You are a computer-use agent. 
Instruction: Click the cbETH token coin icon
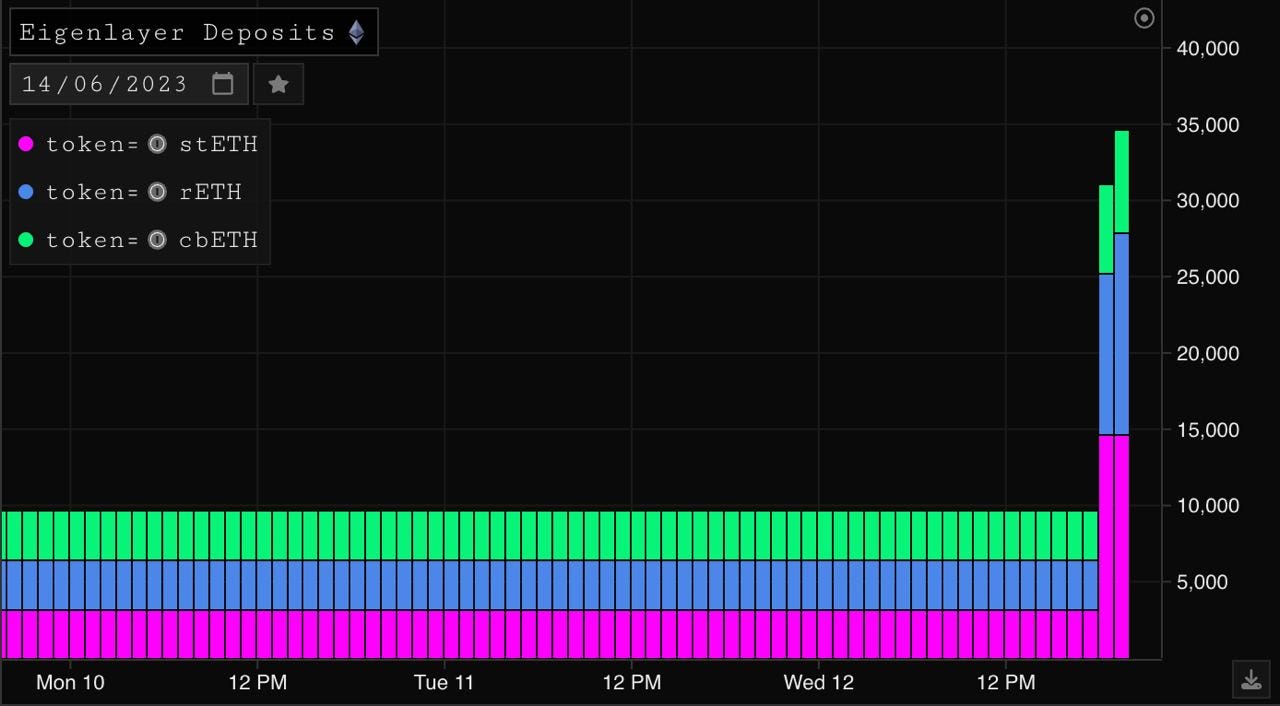(157, 240)
